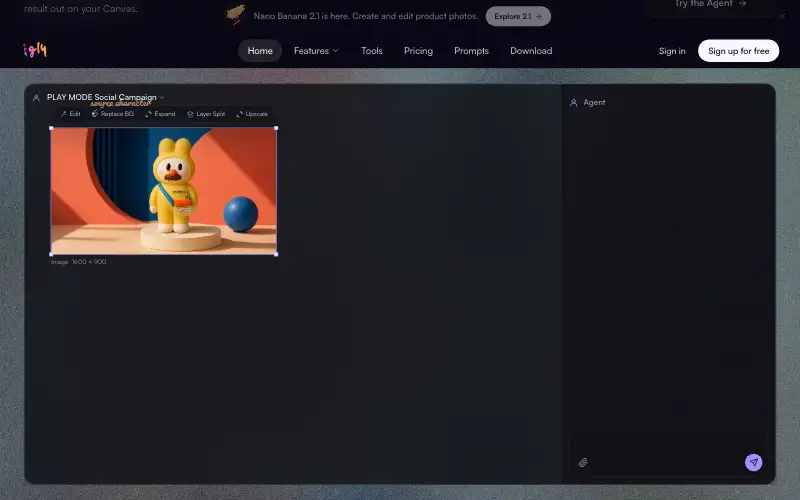This screenshot has height=500, width=800.
Task: Click the banana icon in the announcement banner
Action: [x=236, y=15]
